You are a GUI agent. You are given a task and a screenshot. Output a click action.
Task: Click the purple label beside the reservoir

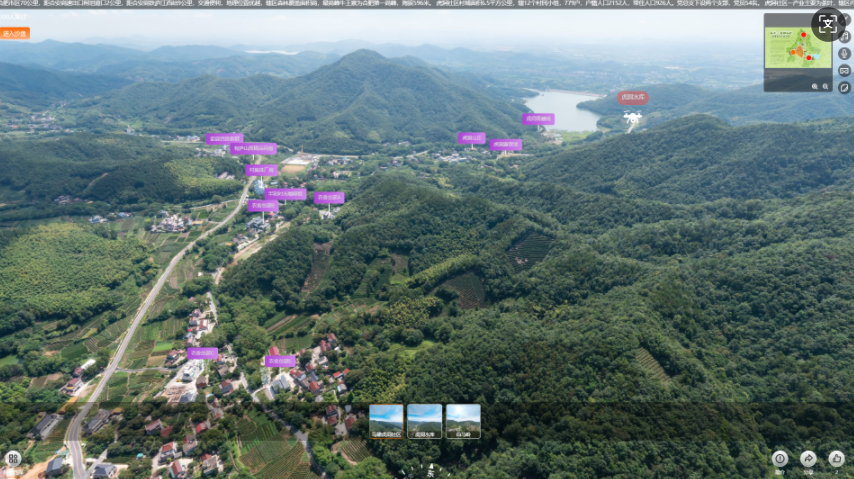coord(538,119)
